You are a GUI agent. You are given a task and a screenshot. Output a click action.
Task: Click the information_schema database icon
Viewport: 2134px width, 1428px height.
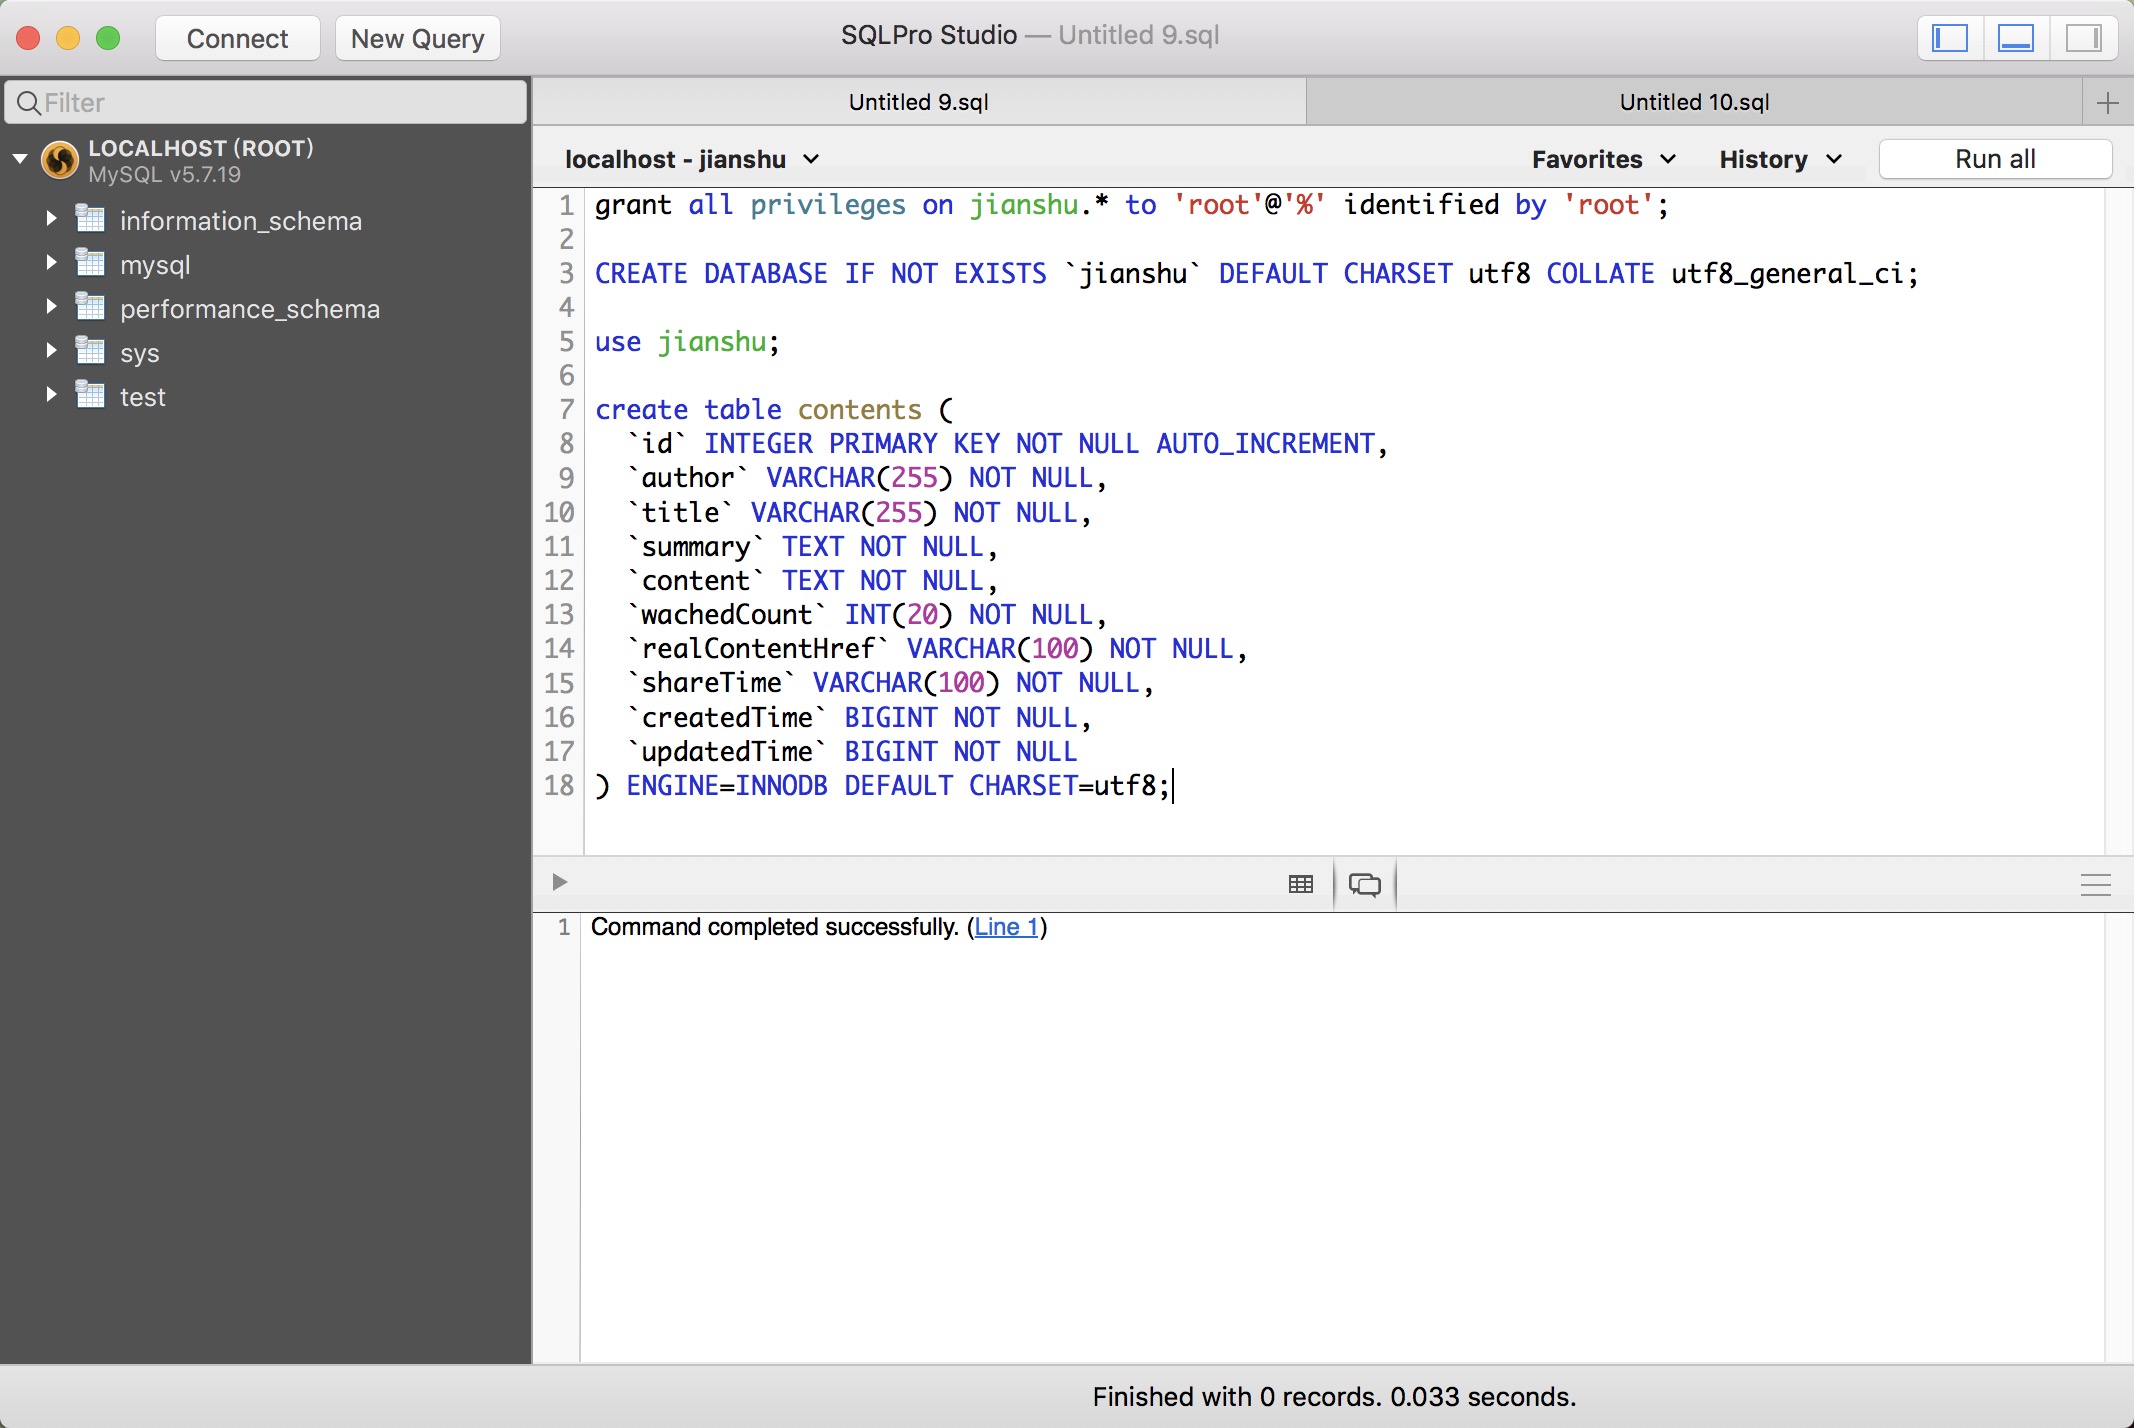pos(91,219)
